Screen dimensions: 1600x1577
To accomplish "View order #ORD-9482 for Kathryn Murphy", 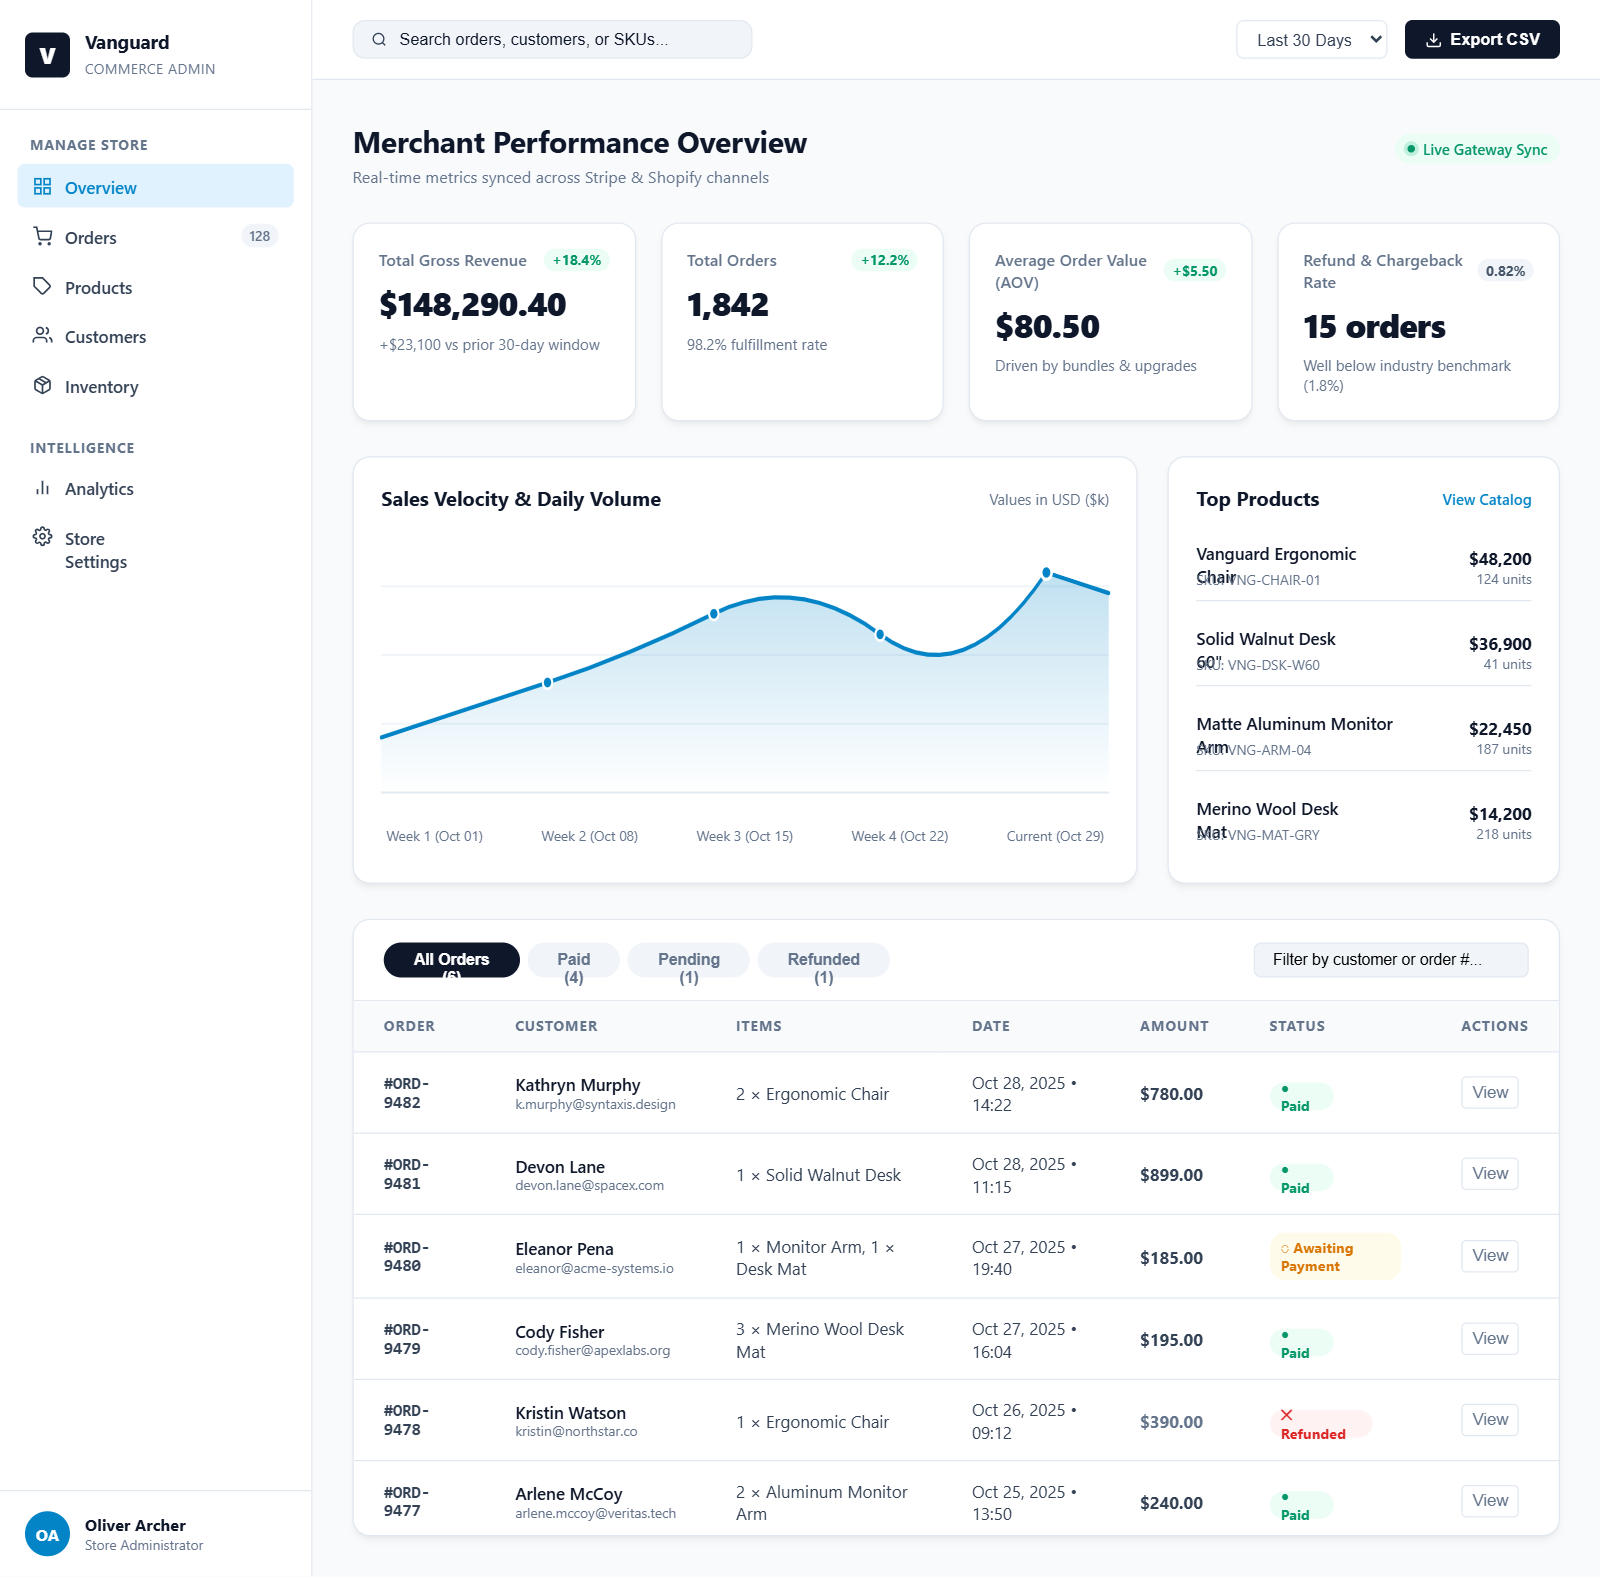I will click(x=1490, y=1093).
